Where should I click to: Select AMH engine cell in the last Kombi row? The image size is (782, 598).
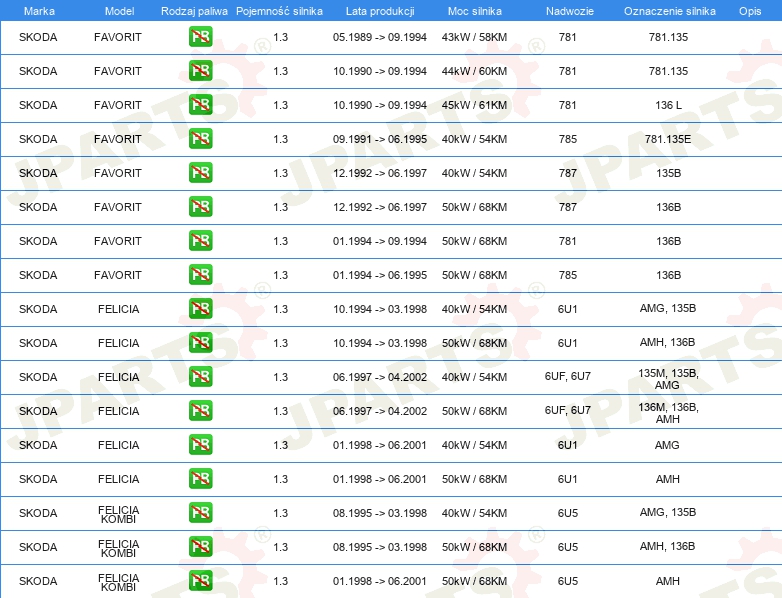click(668, 581)
